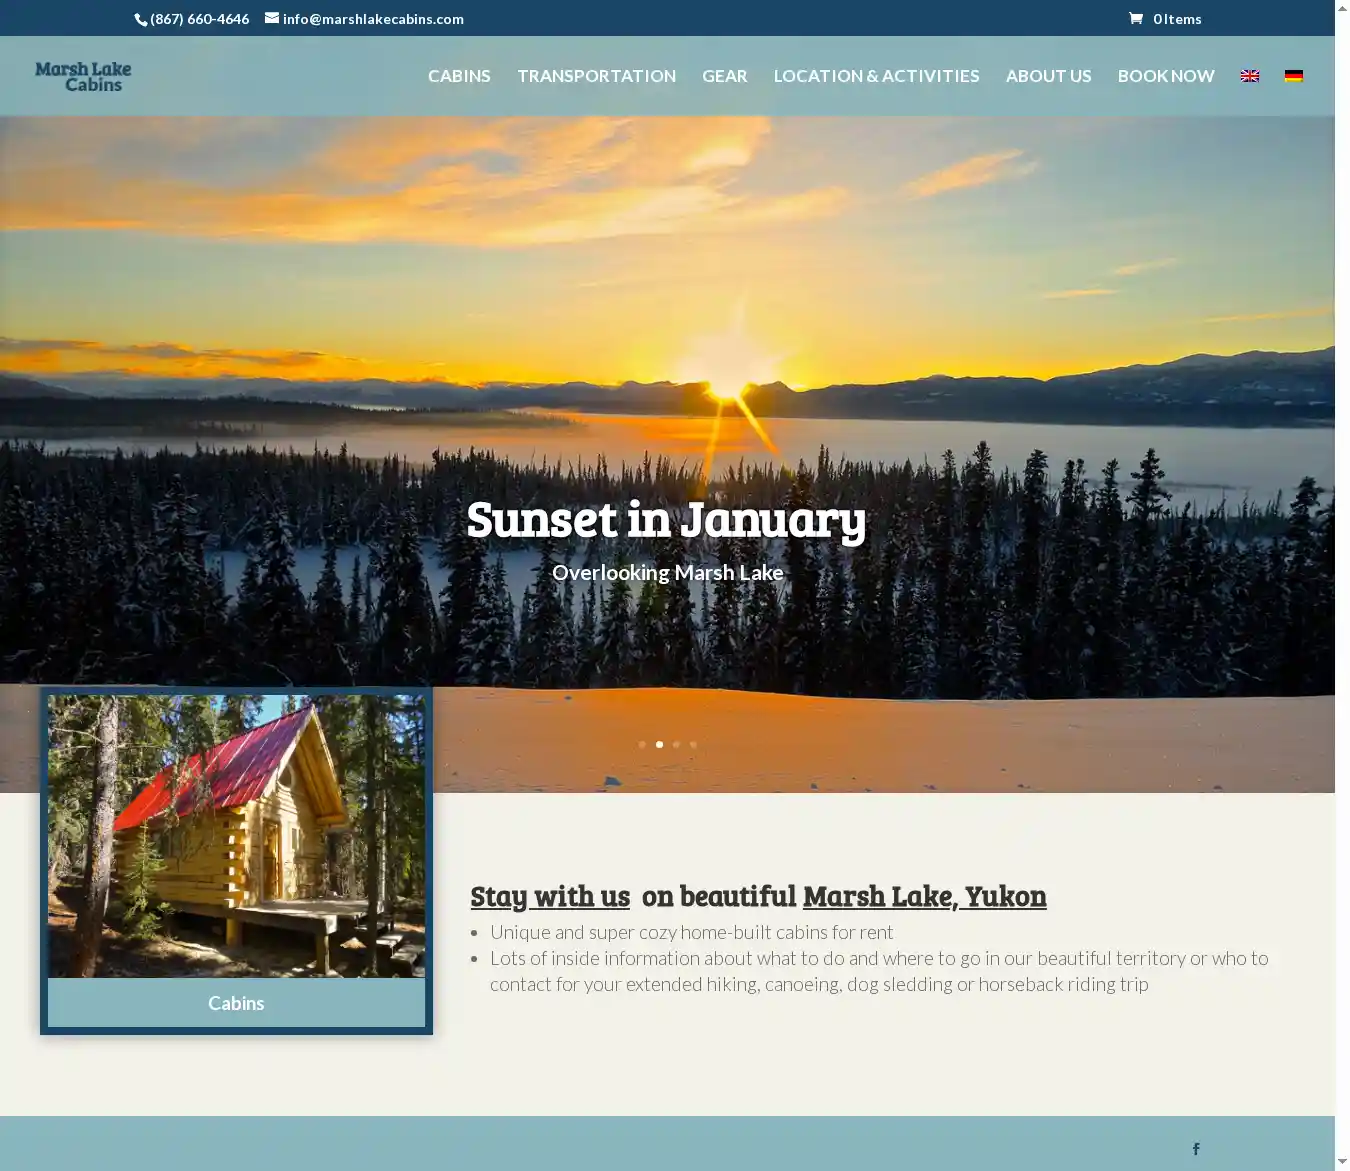This screenshot has width=1350, height=1171.
Task: Open the Facebook icon in footer
Action: pyautogui.click(x=1196, y=1149)
